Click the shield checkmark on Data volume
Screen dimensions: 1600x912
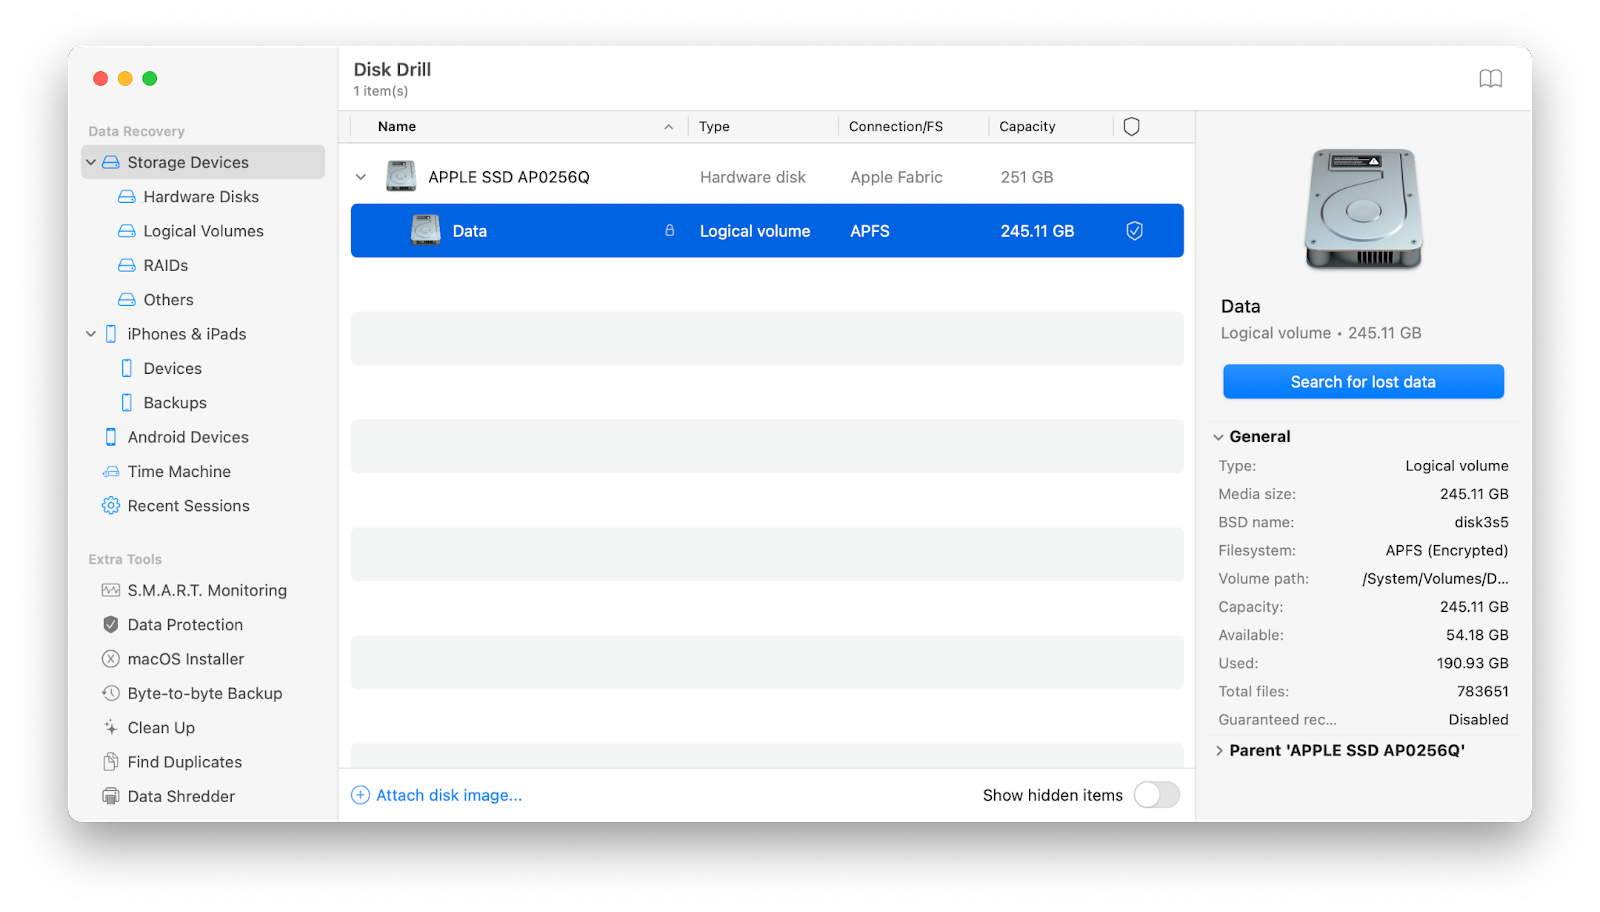pos(1134,230)
